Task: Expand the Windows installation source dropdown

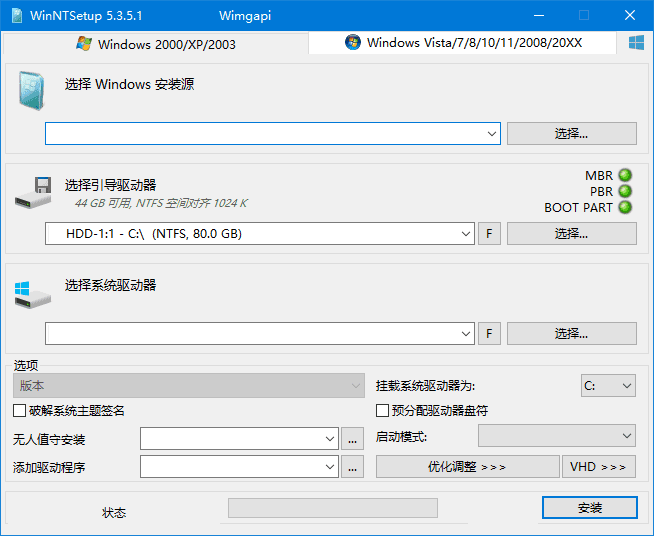Action: (492, 134)
